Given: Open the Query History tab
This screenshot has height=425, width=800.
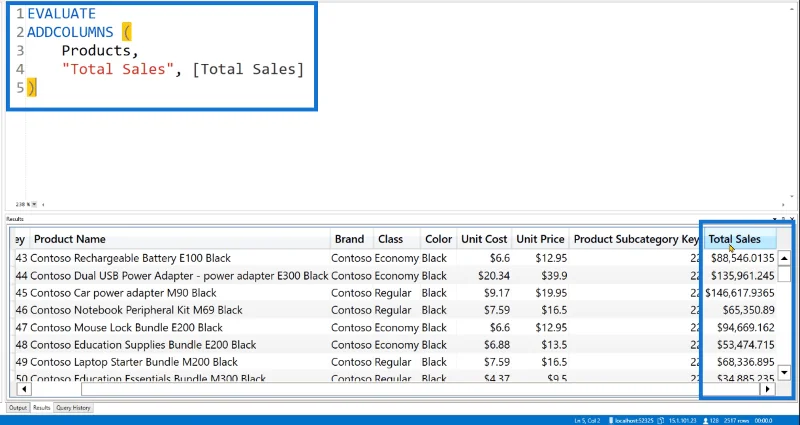Looking at the screenshot, I should point(73,408).
